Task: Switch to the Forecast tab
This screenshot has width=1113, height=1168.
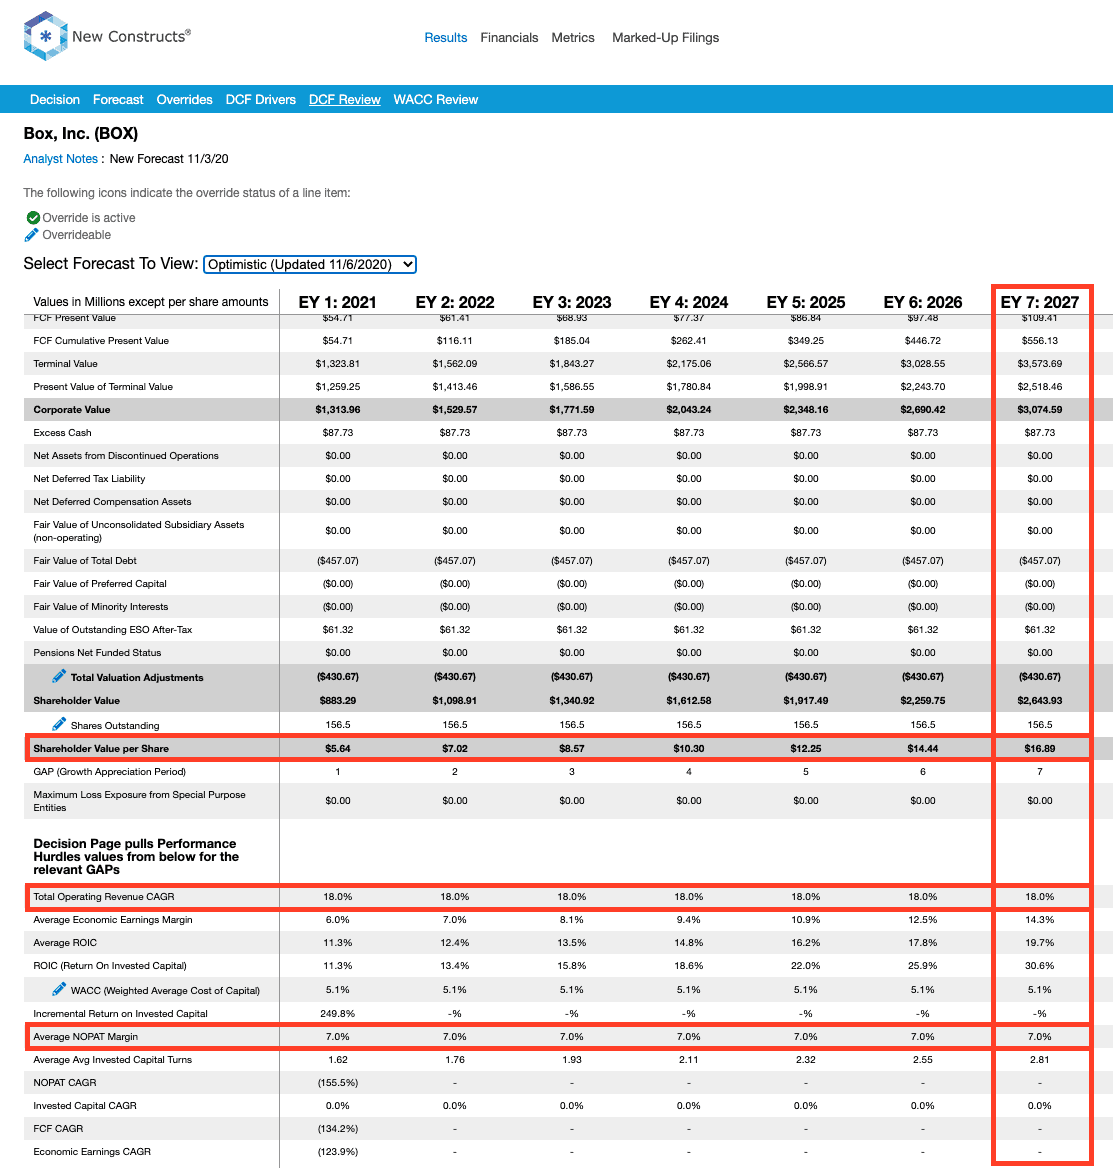Action: pyautogui.click(x=118, y=99)
